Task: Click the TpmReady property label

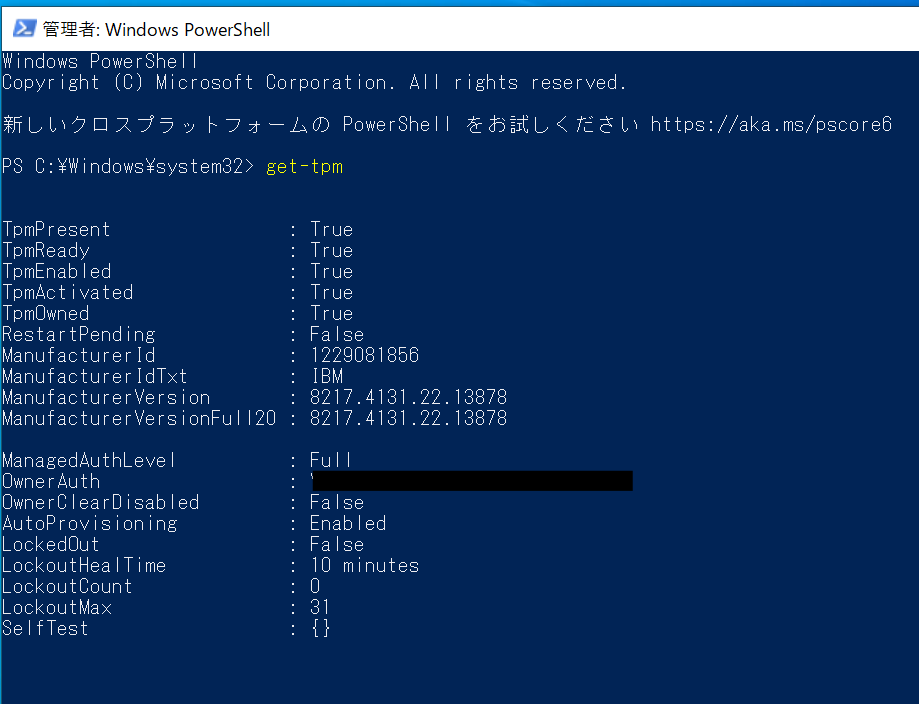Action: click(46, 250)
